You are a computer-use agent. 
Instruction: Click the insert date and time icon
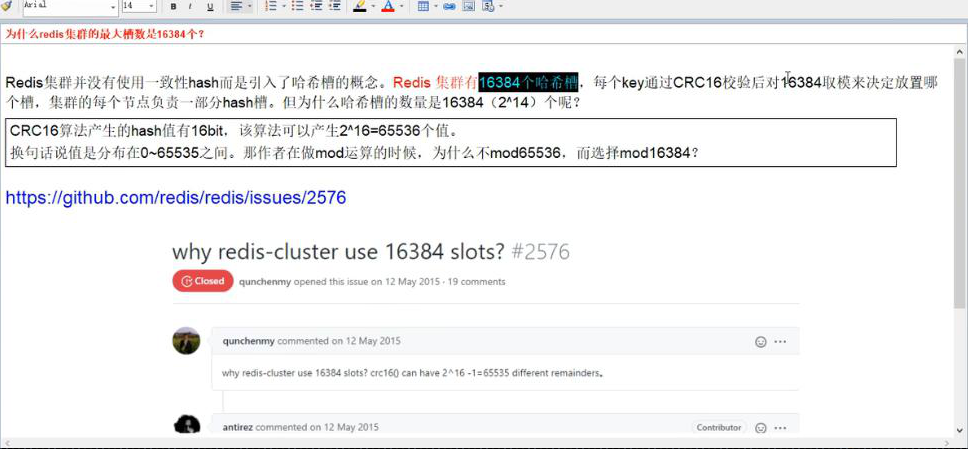(487, 6)
